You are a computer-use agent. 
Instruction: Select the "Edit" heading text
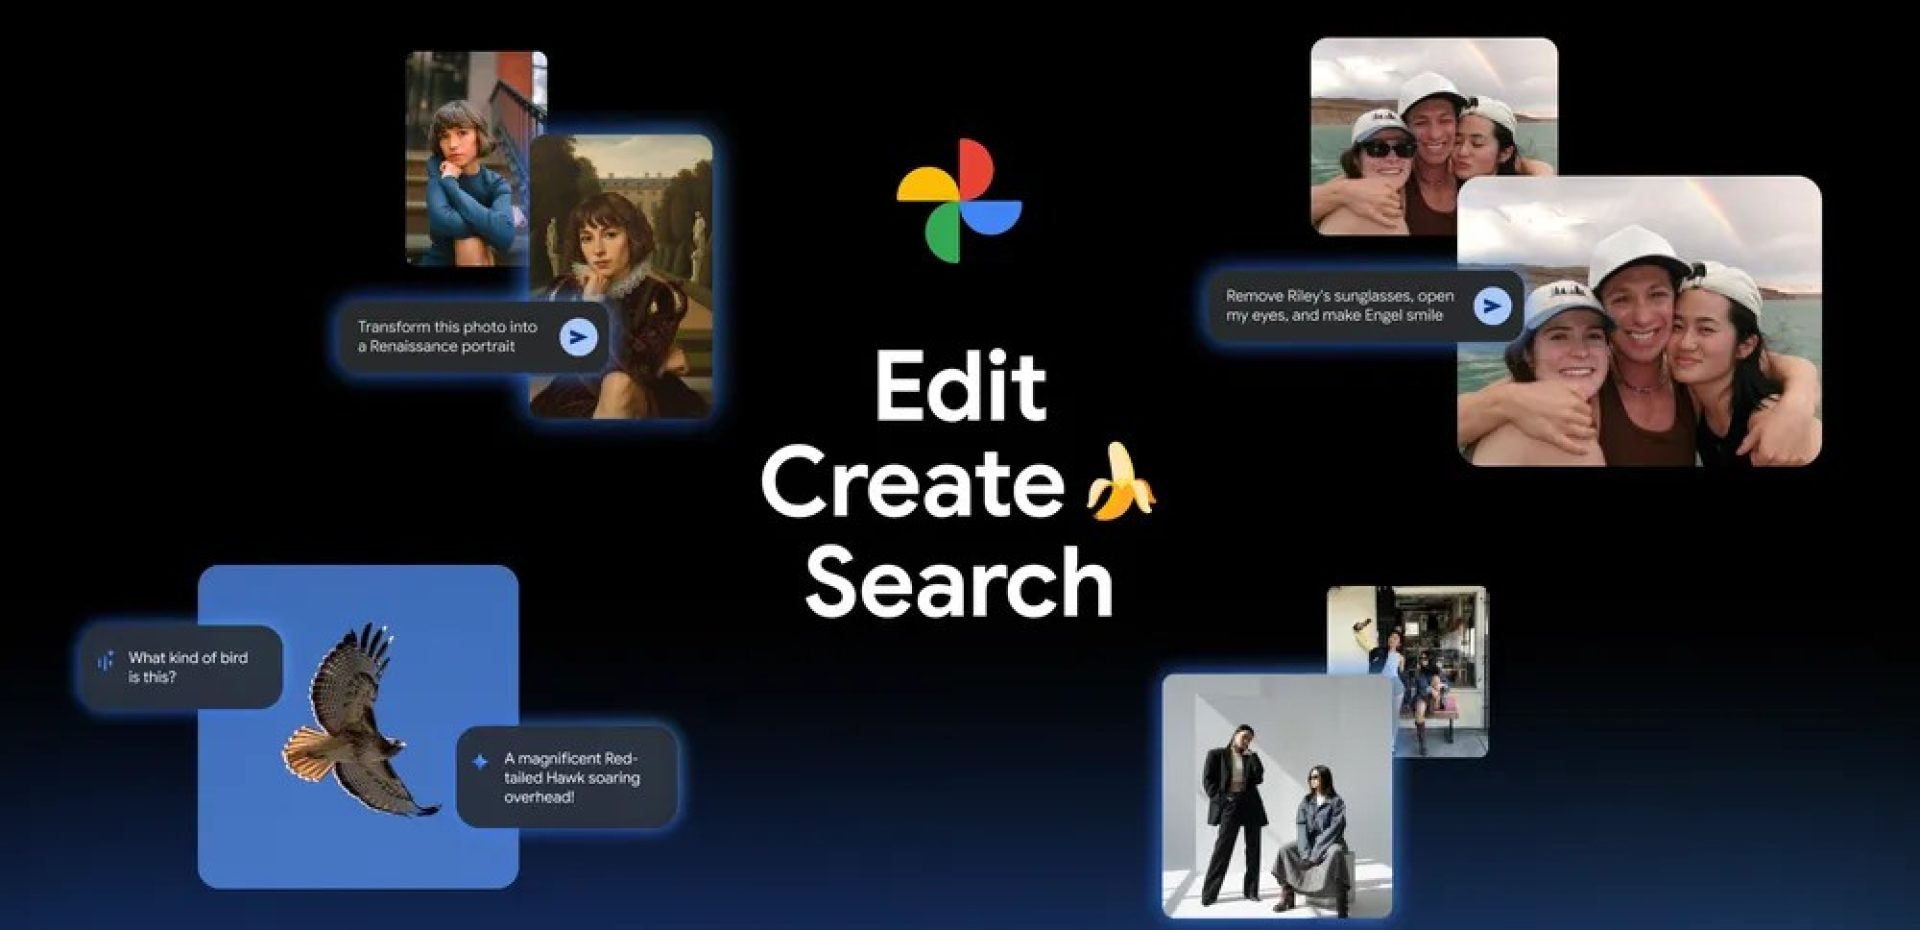pyautogui.click(x=960, y=387)
